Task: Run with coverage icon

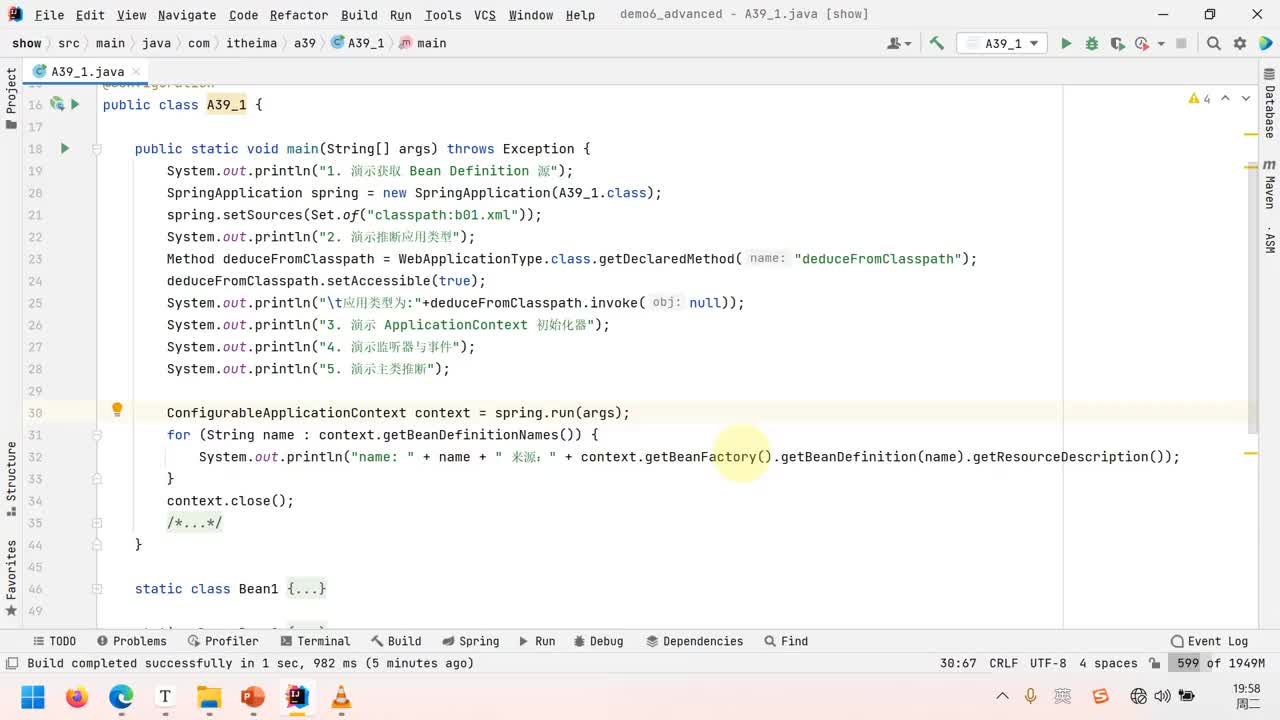Action: (x=1116, y=43)
